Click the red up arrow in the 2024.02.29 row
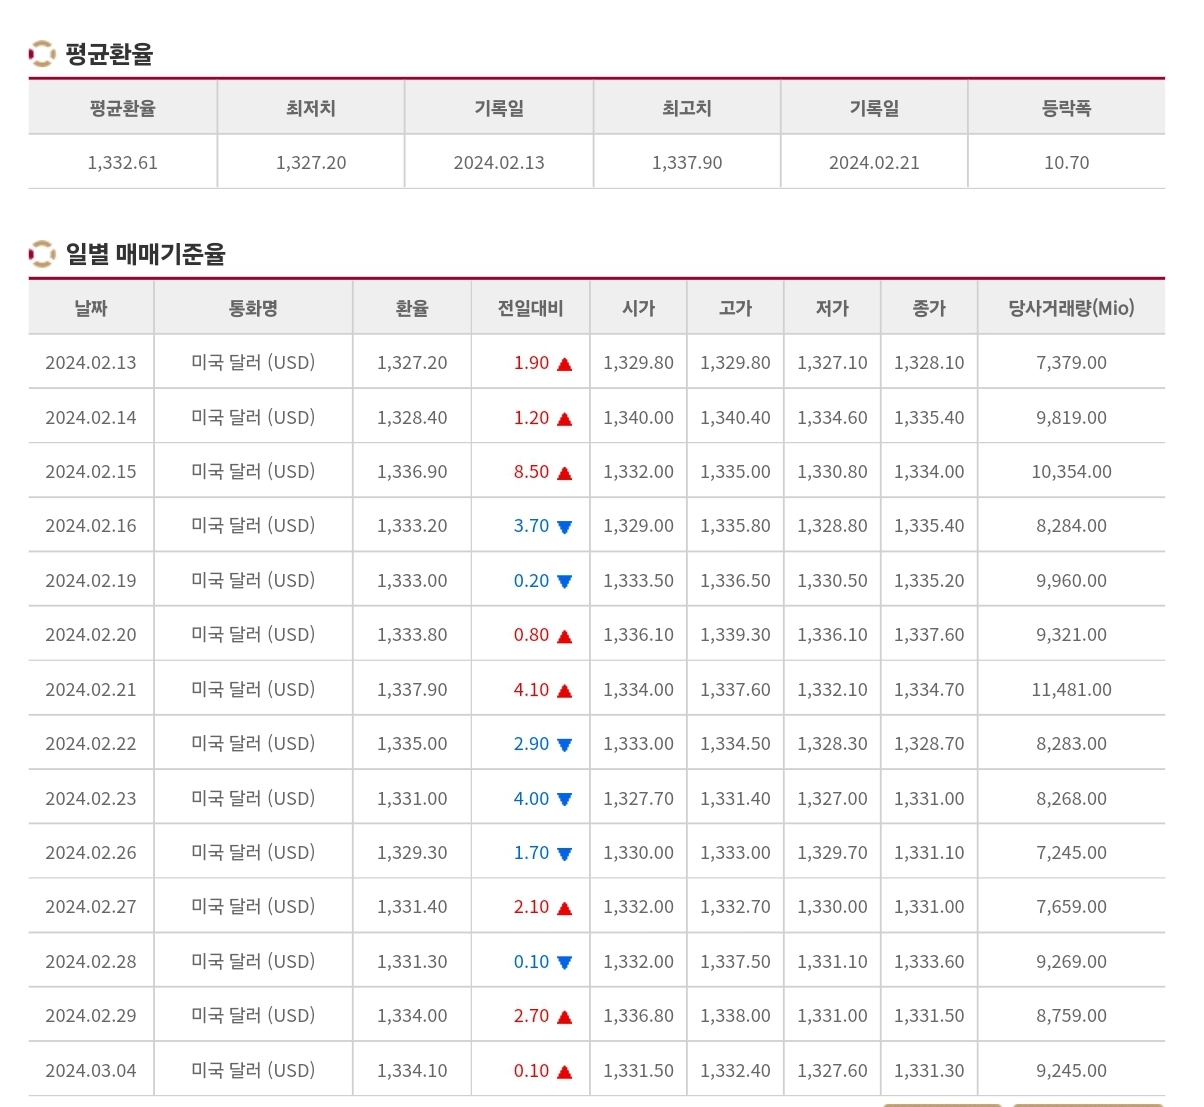 click(x=564, y=1017)
